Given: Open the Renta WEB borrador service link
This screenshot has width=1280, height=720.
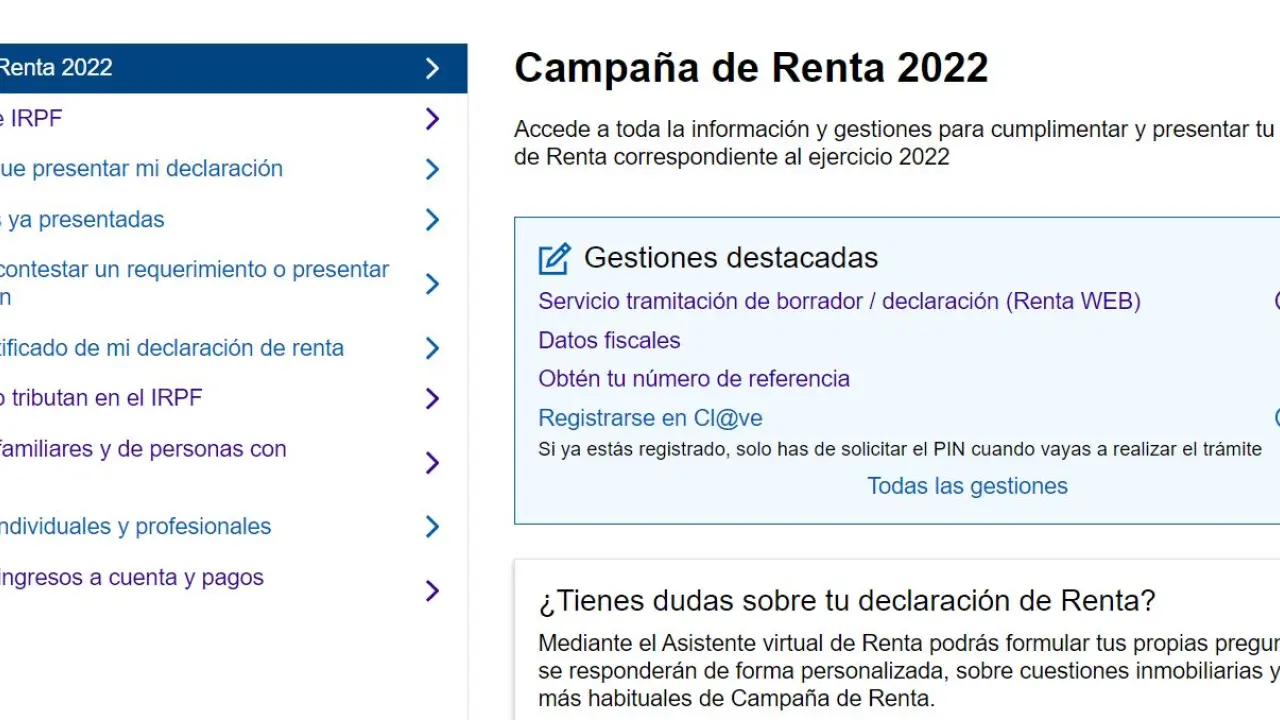Looking at the screenshot, I should [x=839, y=301].
